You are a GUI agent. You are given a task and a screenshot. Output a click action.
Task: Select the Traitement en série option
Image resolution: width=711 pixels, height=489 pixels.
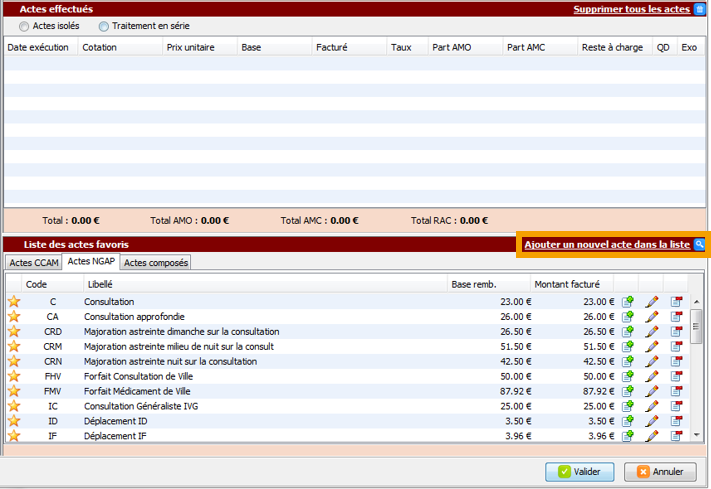tap(104, 26)
